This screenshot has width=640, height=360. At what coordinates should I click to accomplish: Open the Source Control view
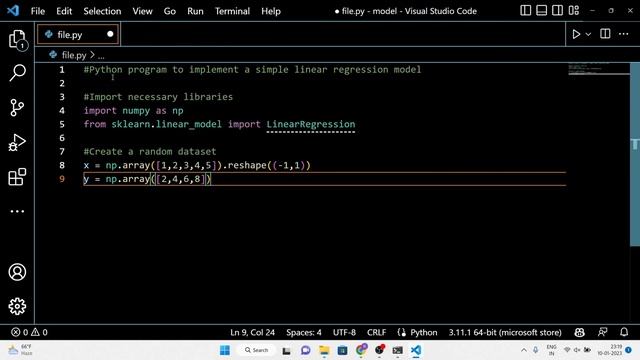[17, 108]
